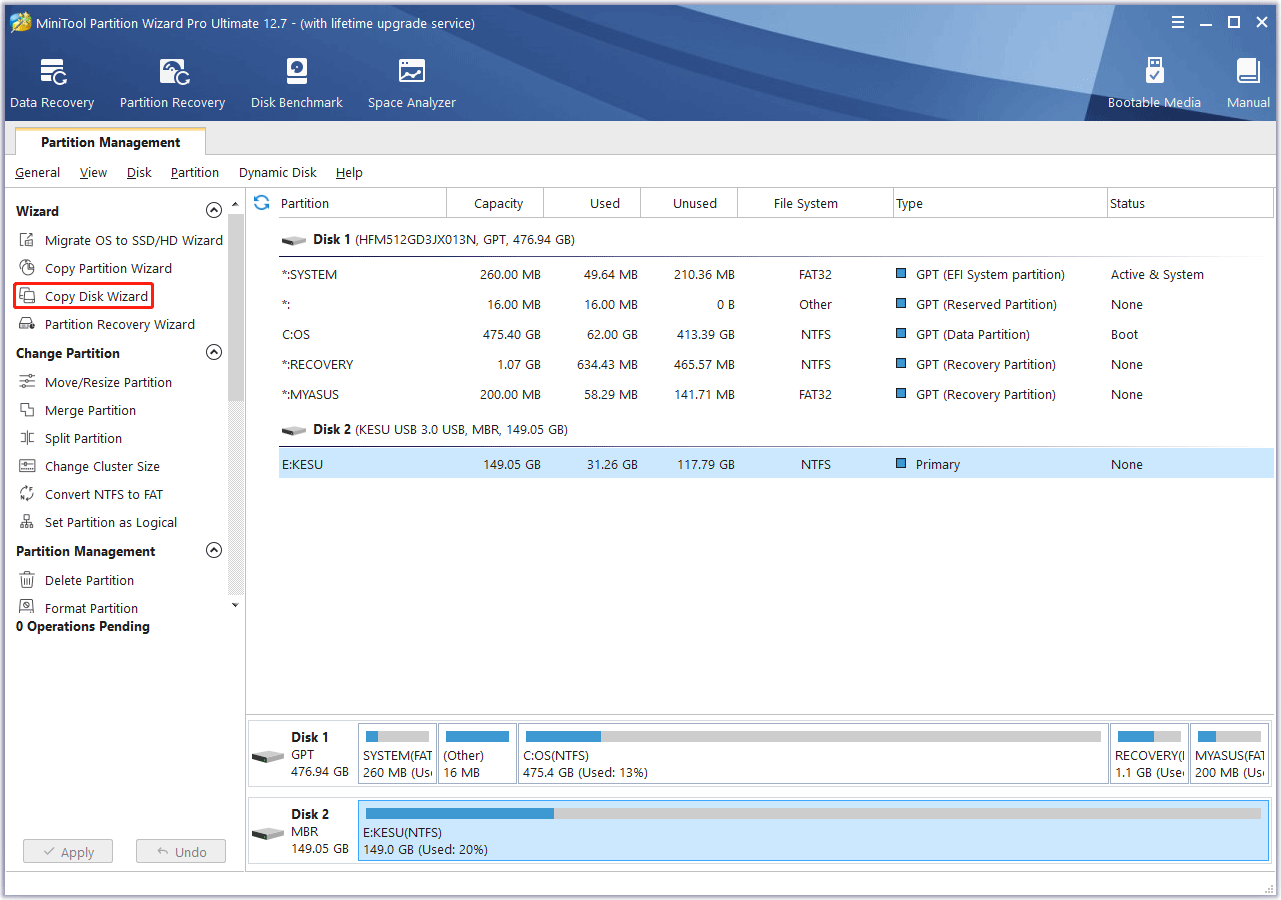Run Disk Benchmark
Image resolution: width=1281 pixels, height=900 pixels.
296,80
